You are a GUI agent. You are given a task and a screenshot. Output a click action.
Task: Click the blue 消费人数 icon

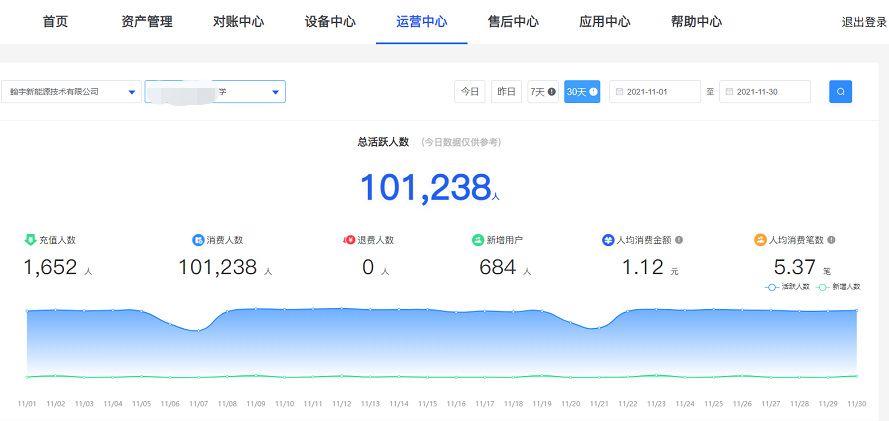198,240
